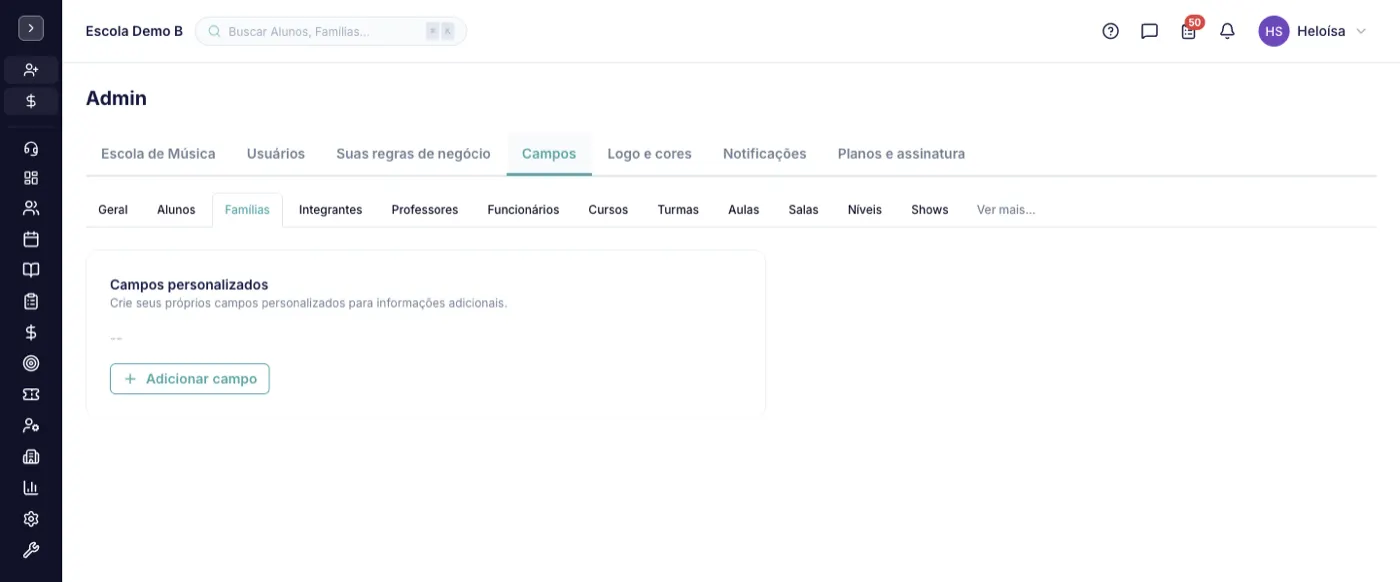The height and width of the screenshot is (582, 1400).
Task: Open tasks list with 50 badge
Action: tap(1189, 29)
